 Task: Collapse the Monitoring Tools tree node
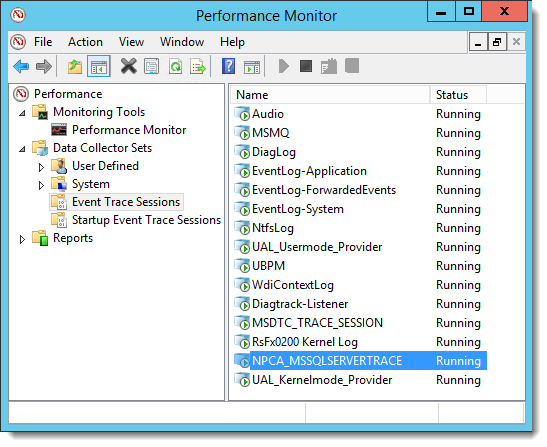22,113
